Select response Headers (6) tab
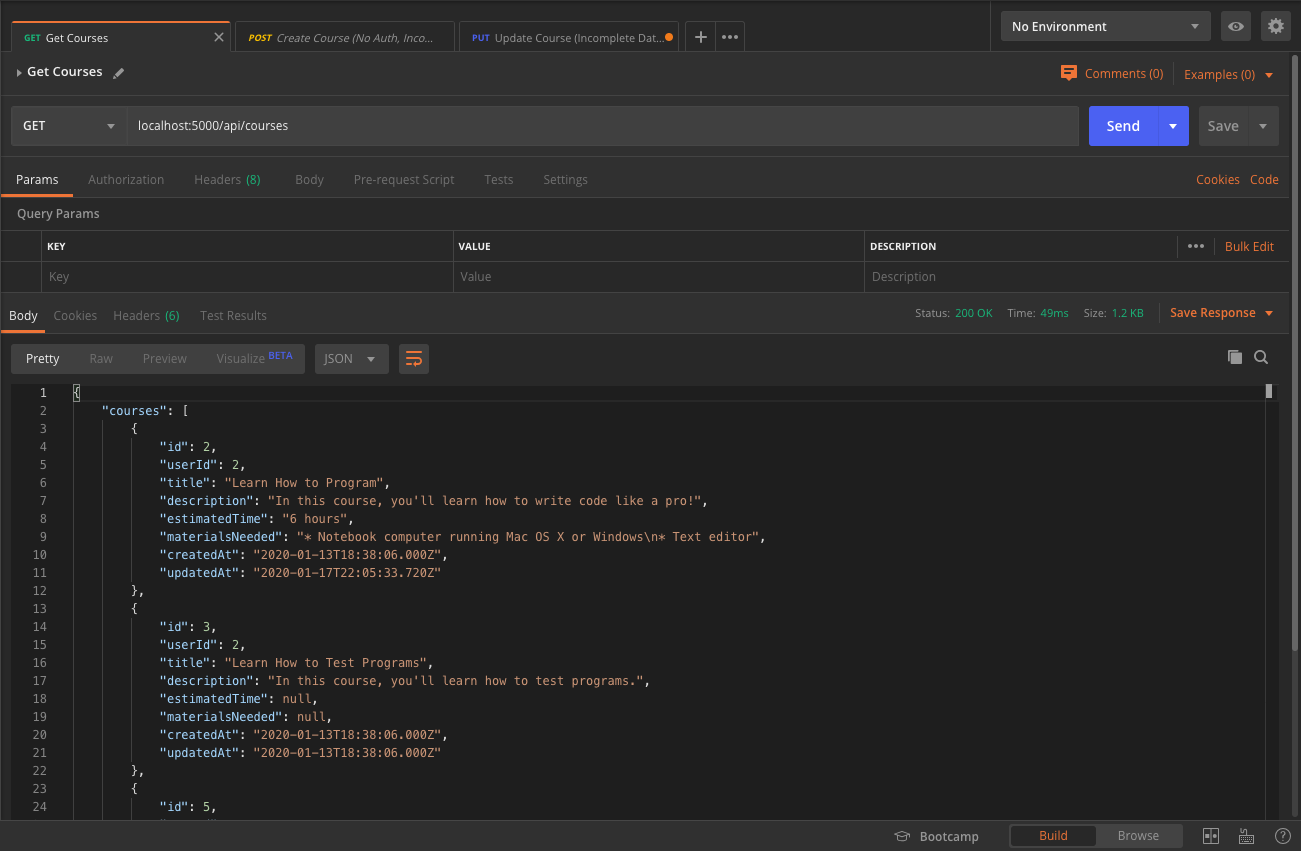Image resolution: width=1301 pixels, height=851 pixels. click(146, 315)
